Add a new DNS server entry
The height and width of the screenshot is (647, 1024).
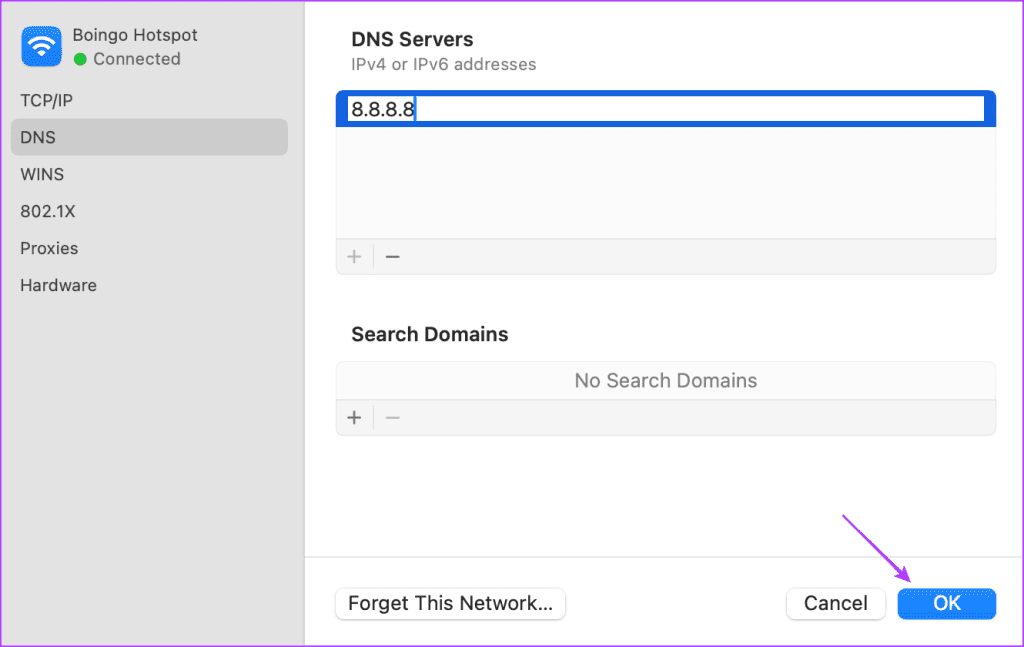[354, 257]
